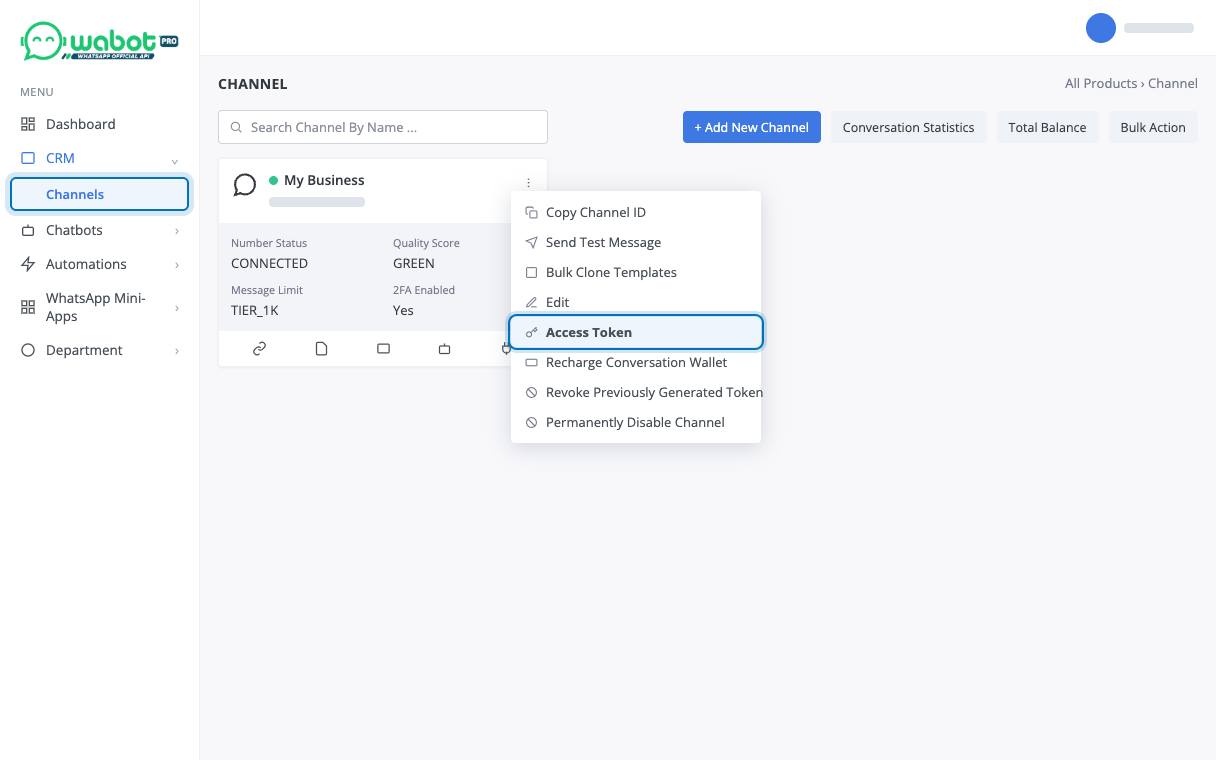Expand the Department submenu arrow

177,351
